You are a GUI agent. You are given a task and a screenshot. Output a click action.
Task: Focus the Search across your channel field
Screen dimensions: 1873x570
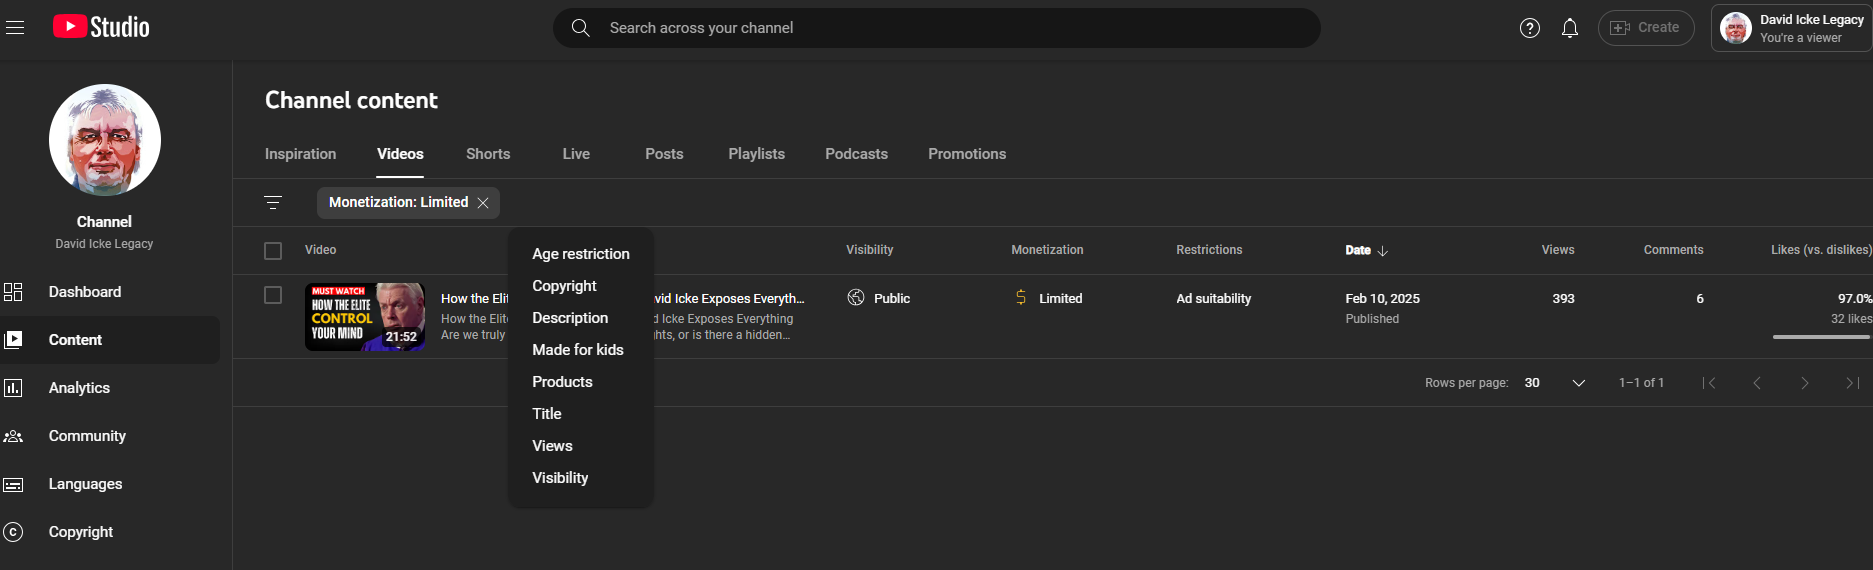pyautogui.click(x=936, y=28)
